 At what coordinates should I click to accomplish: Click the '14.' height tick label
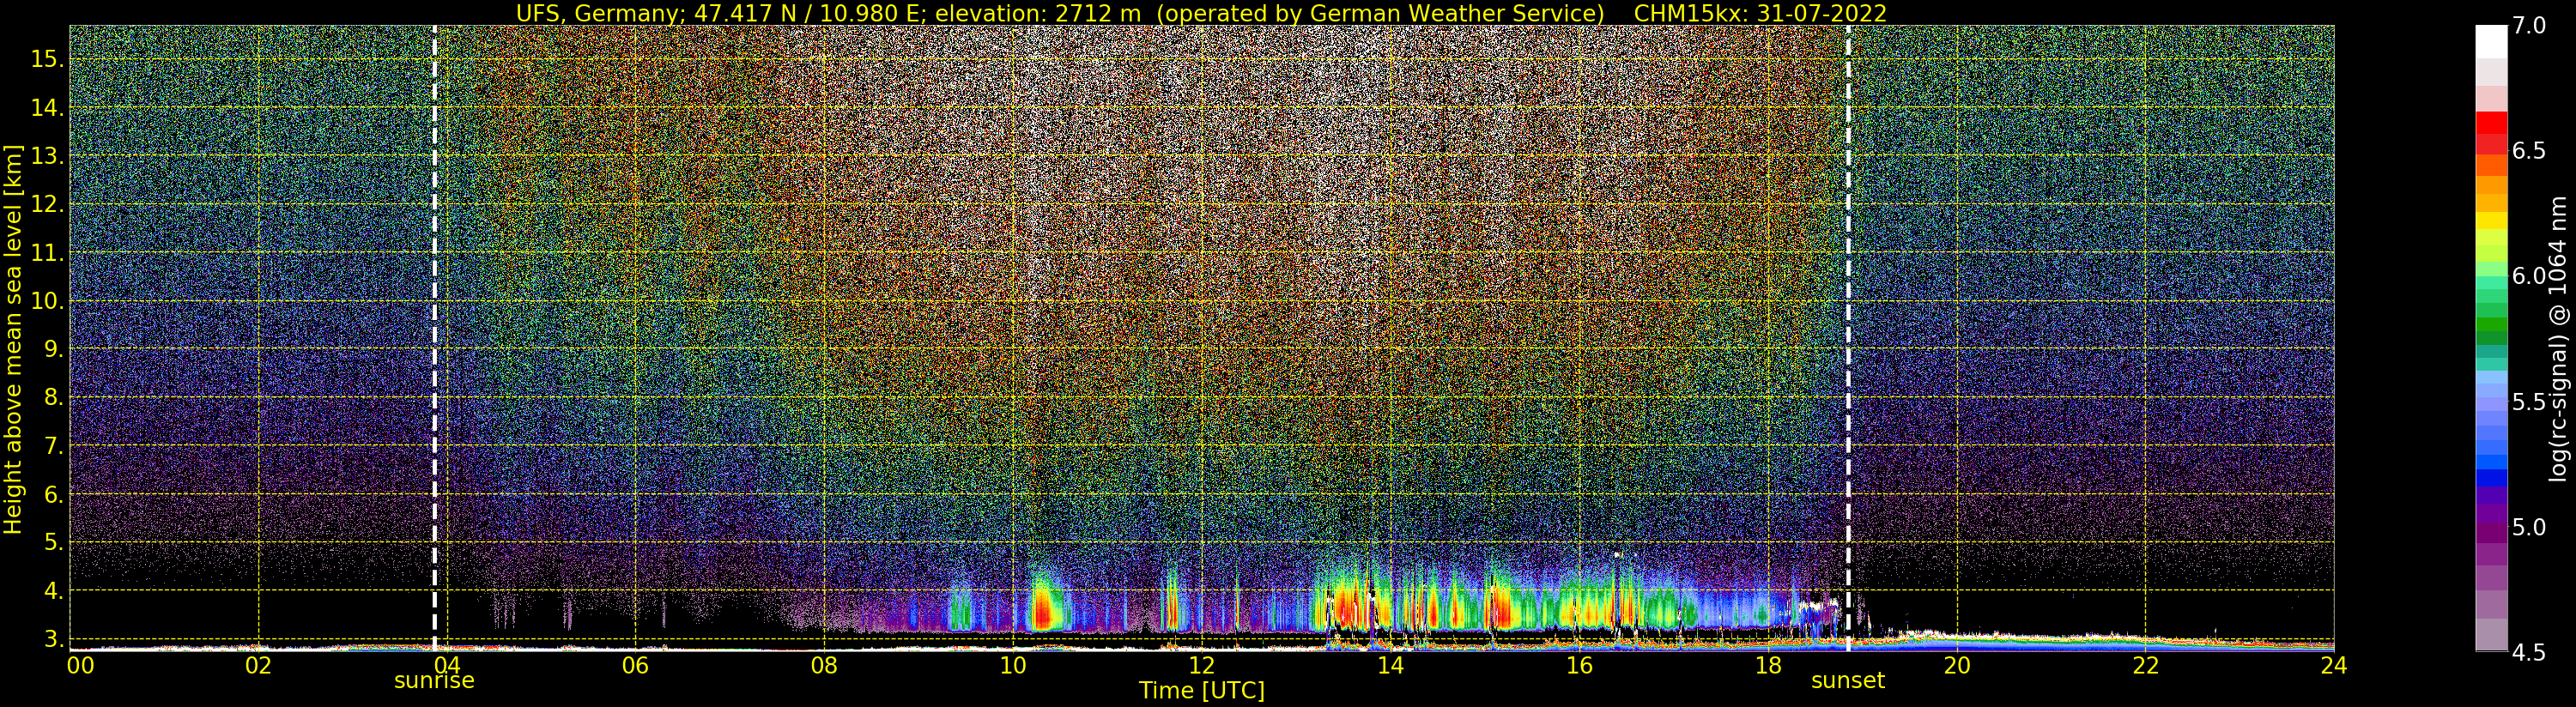click(x=46, y=108)
